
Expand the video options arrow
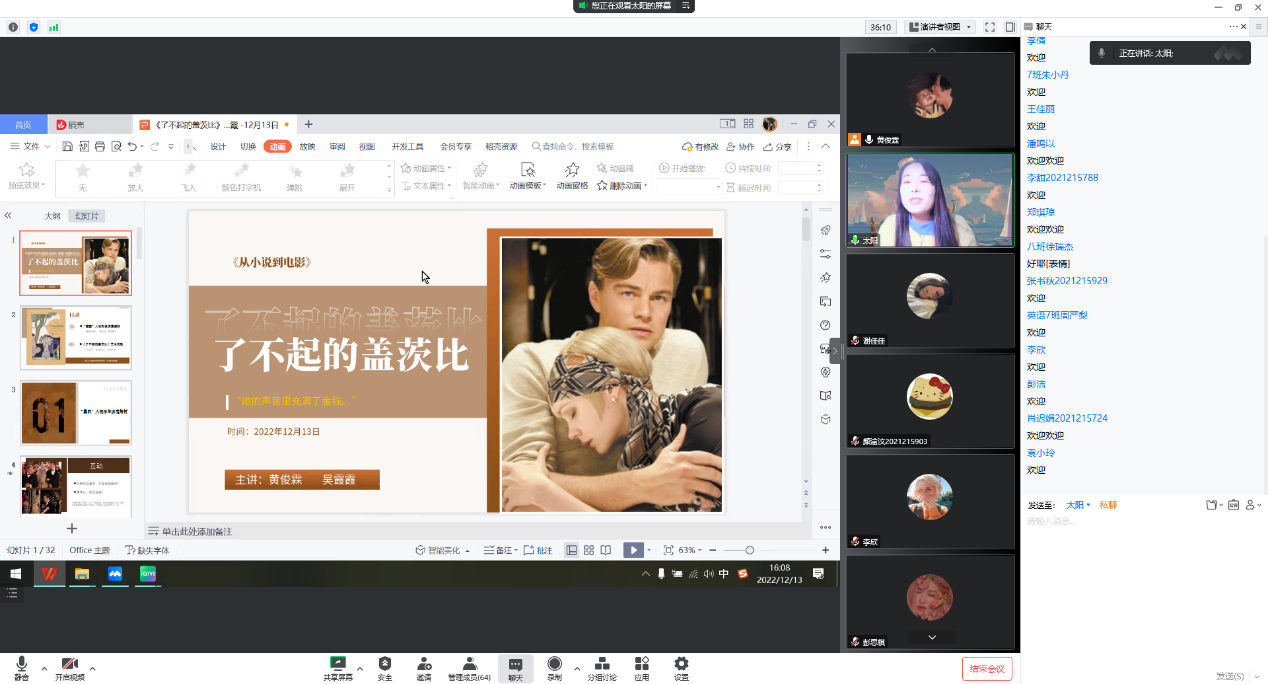[x=93, y=668]
